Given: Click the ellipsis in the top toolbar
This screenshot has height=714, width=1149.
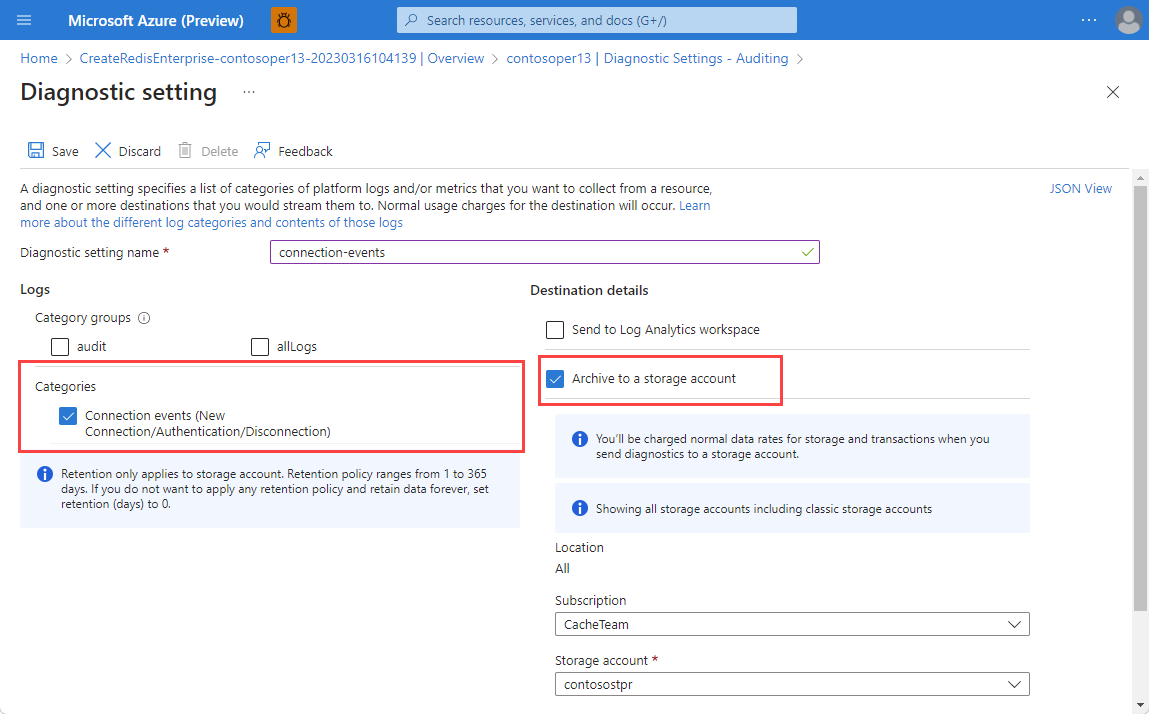Looking at the screenshot, I should 1088,19.
